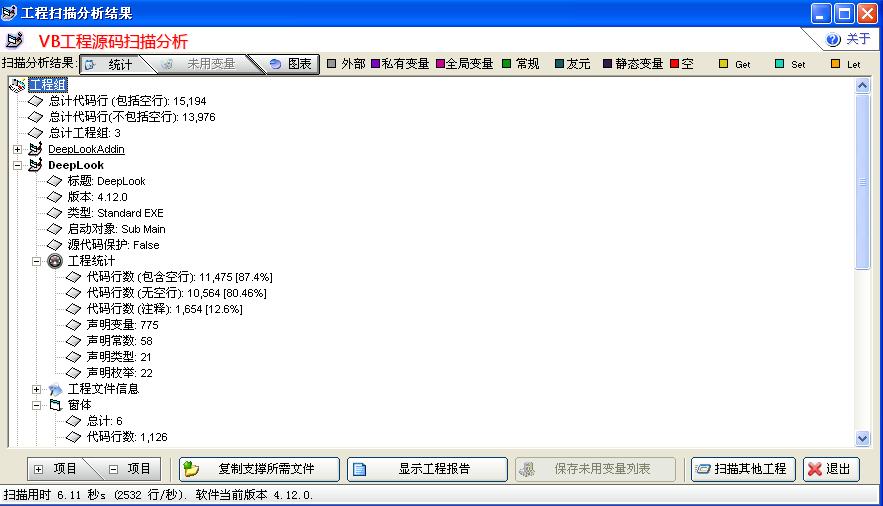This screenshot has height=506, width=883.
Task: Click the tree scrollbar down arrow
Action: coord(862,438)
